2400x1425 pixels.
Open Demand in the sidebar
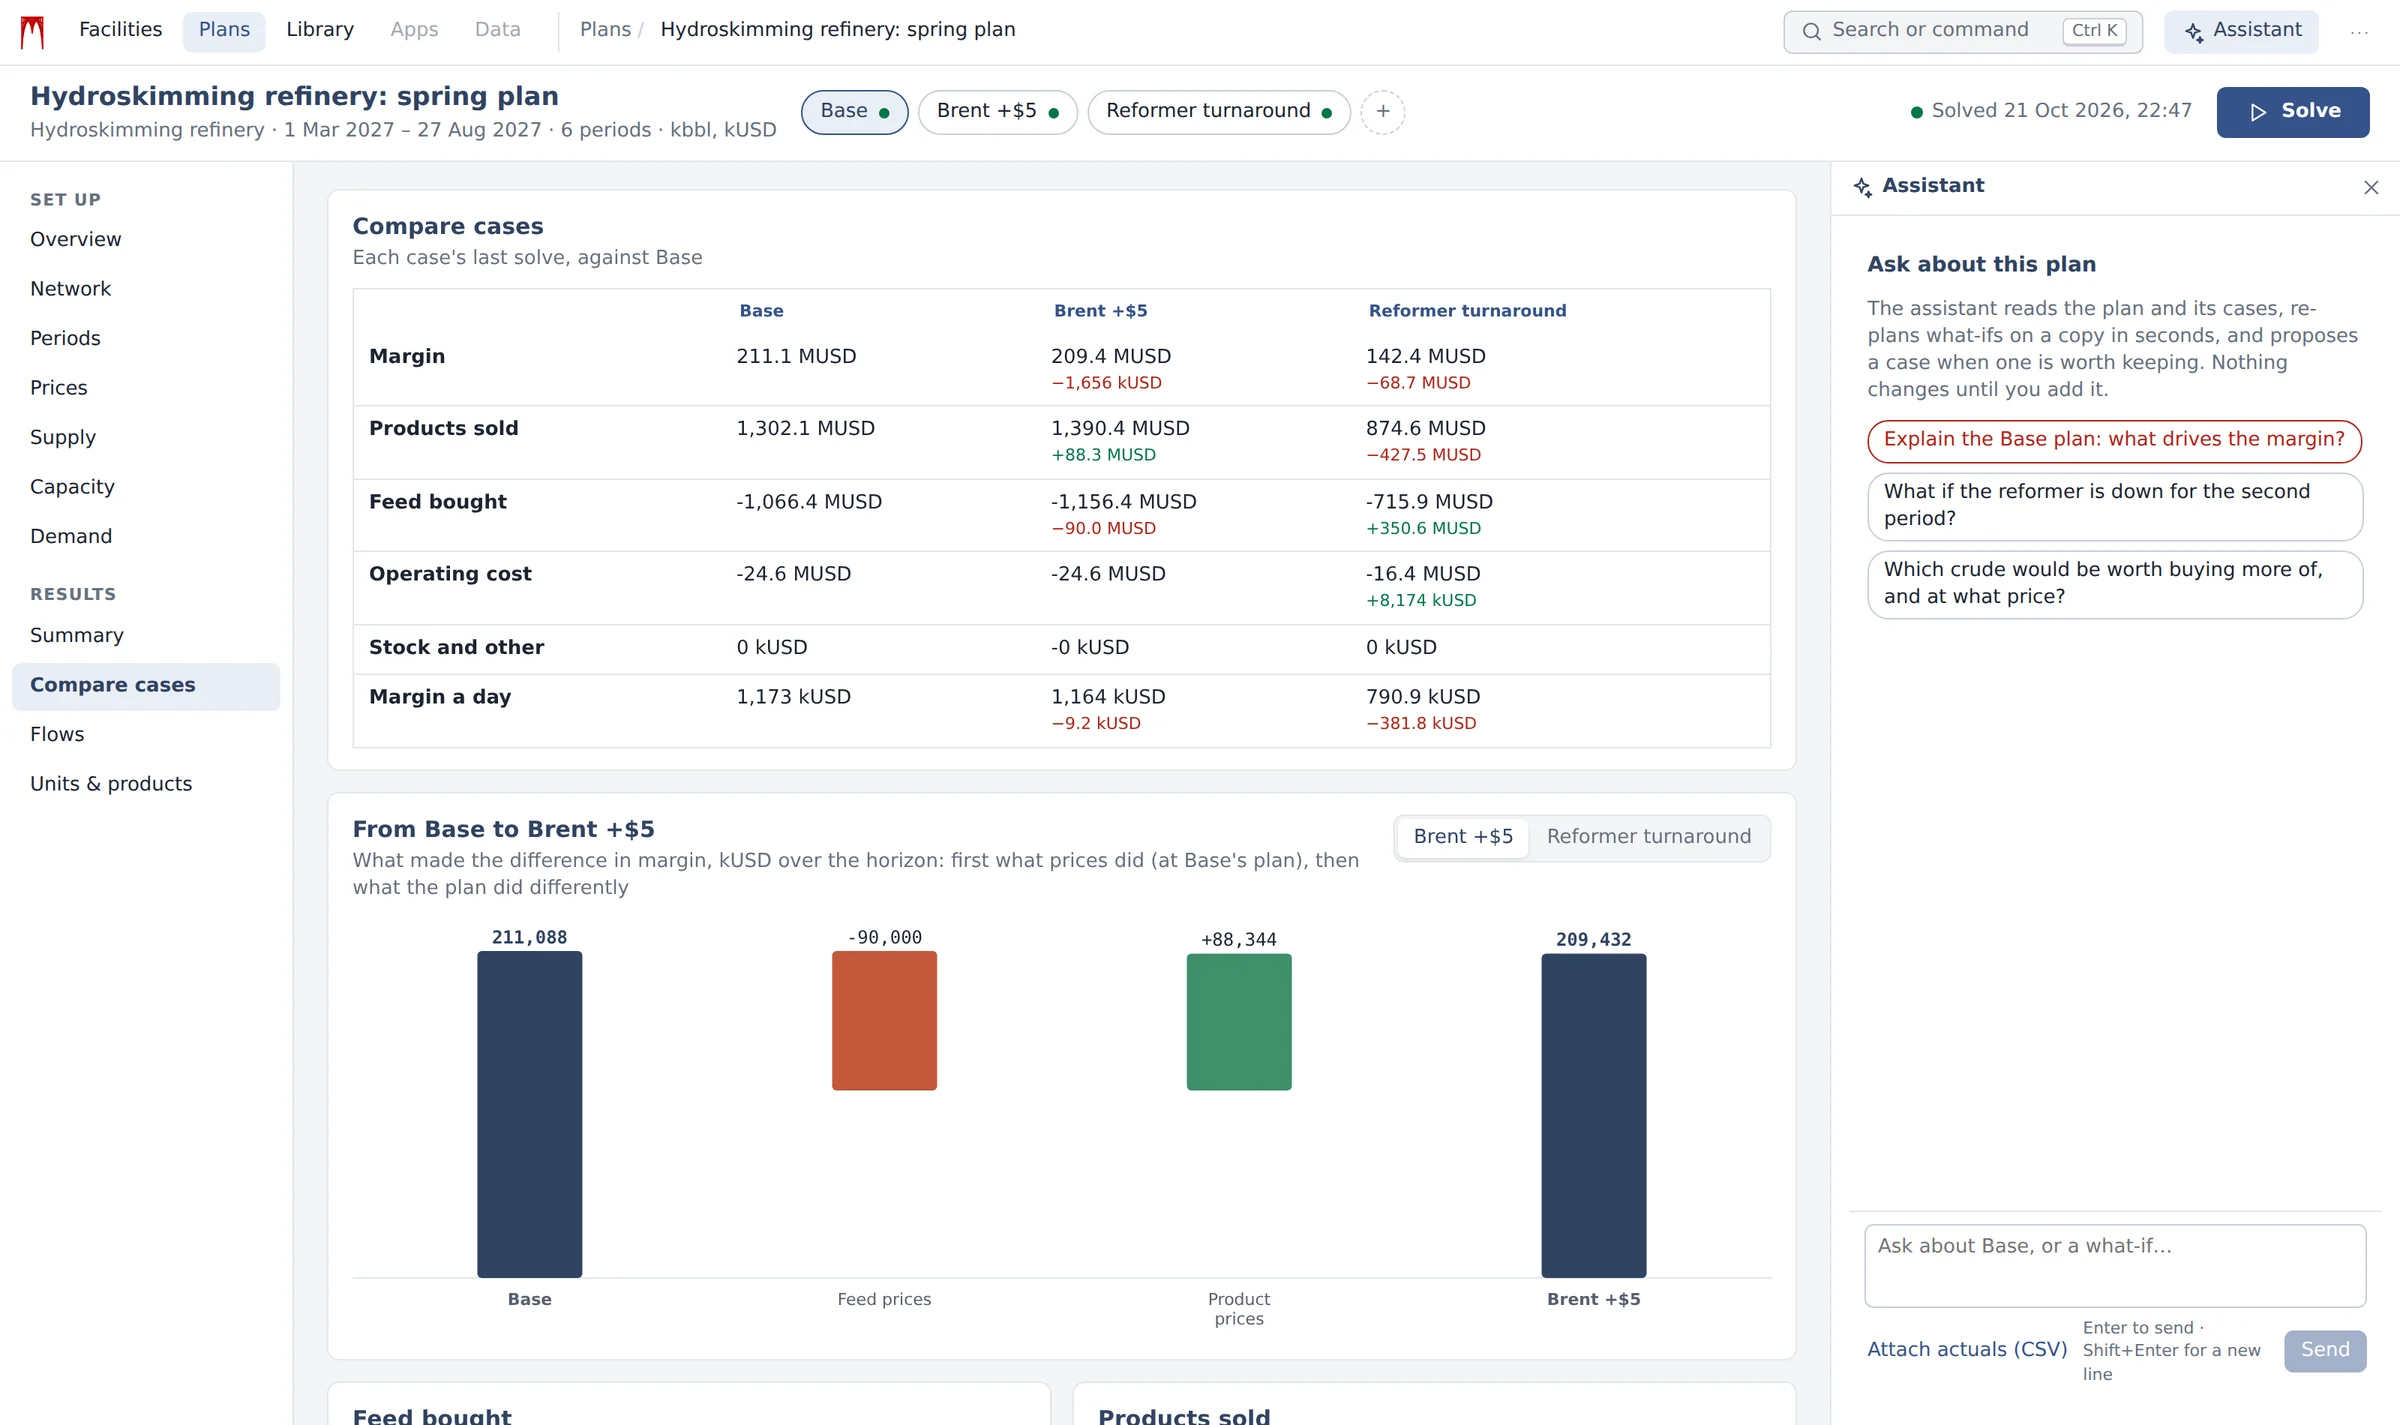coord(146,537)
